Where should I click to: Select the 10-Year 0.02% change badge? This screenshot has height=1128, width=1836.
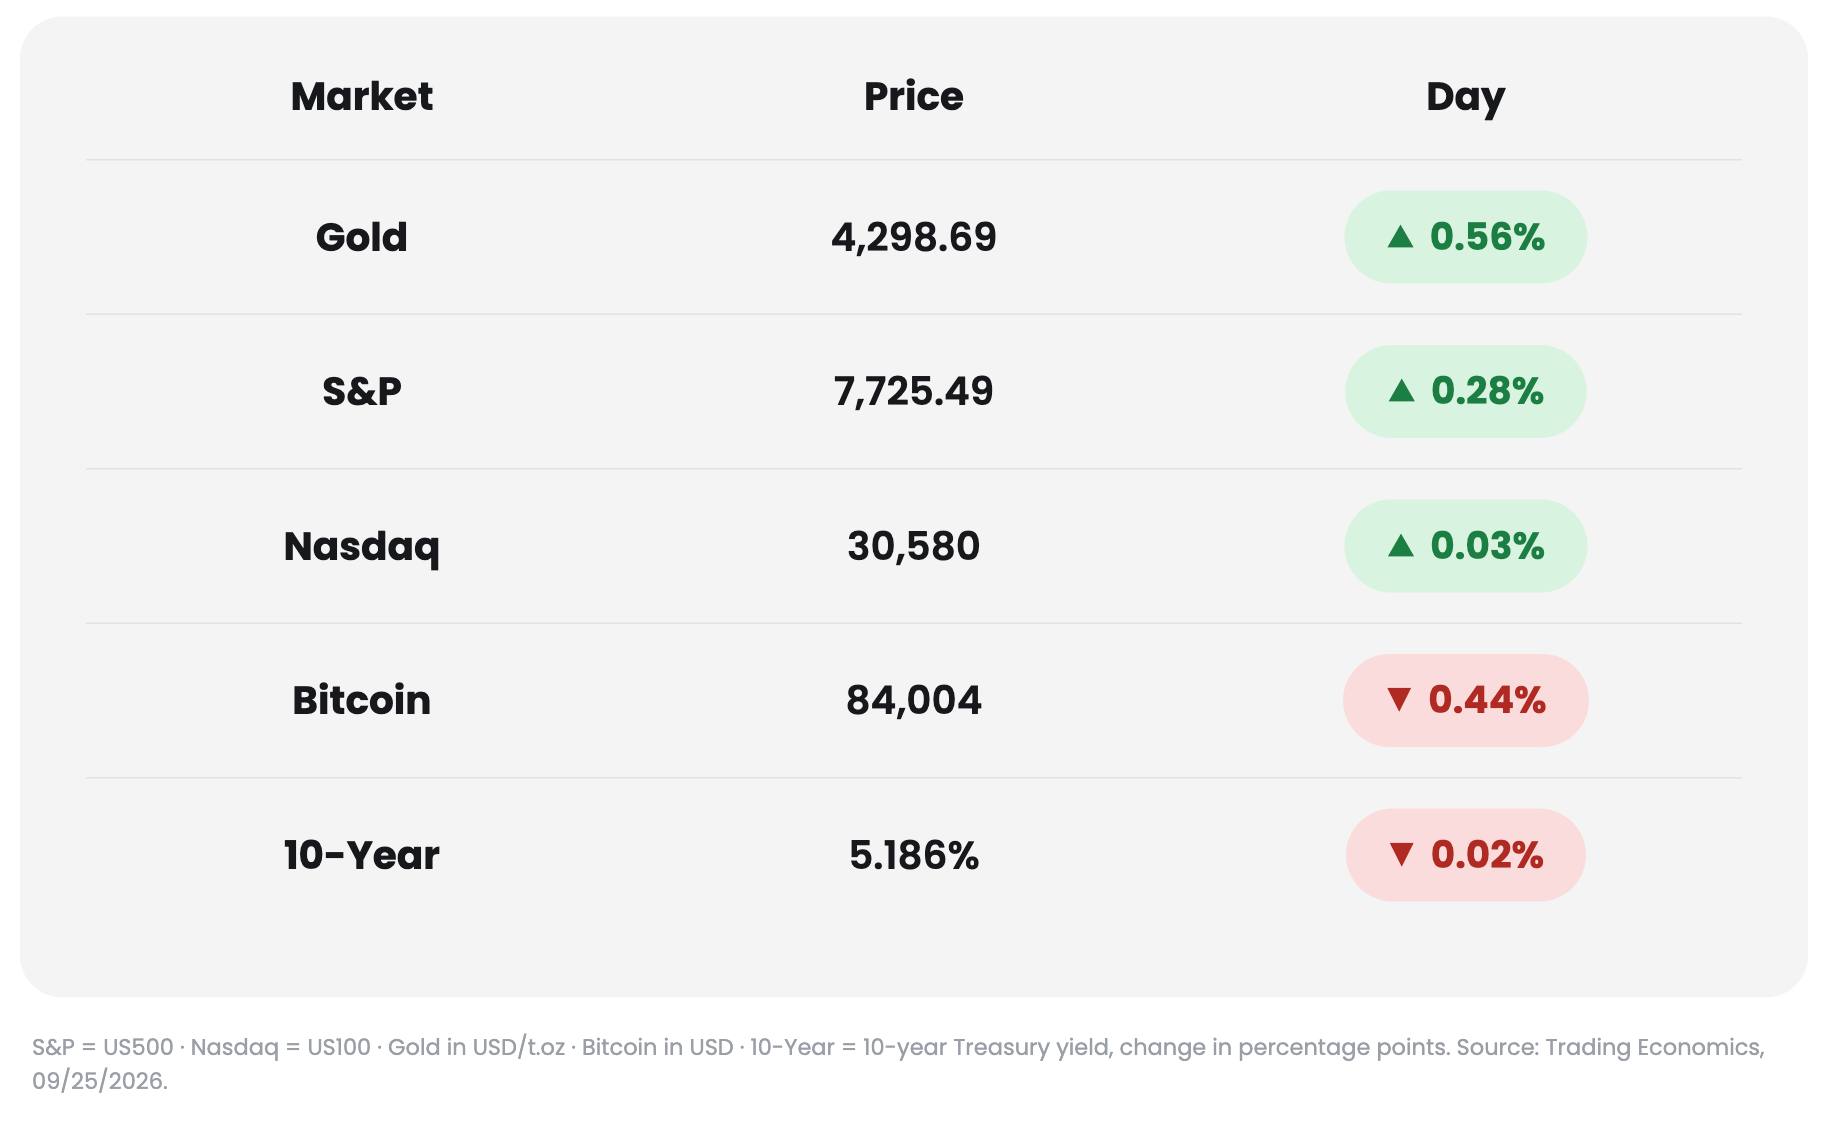coord(1465,855)
